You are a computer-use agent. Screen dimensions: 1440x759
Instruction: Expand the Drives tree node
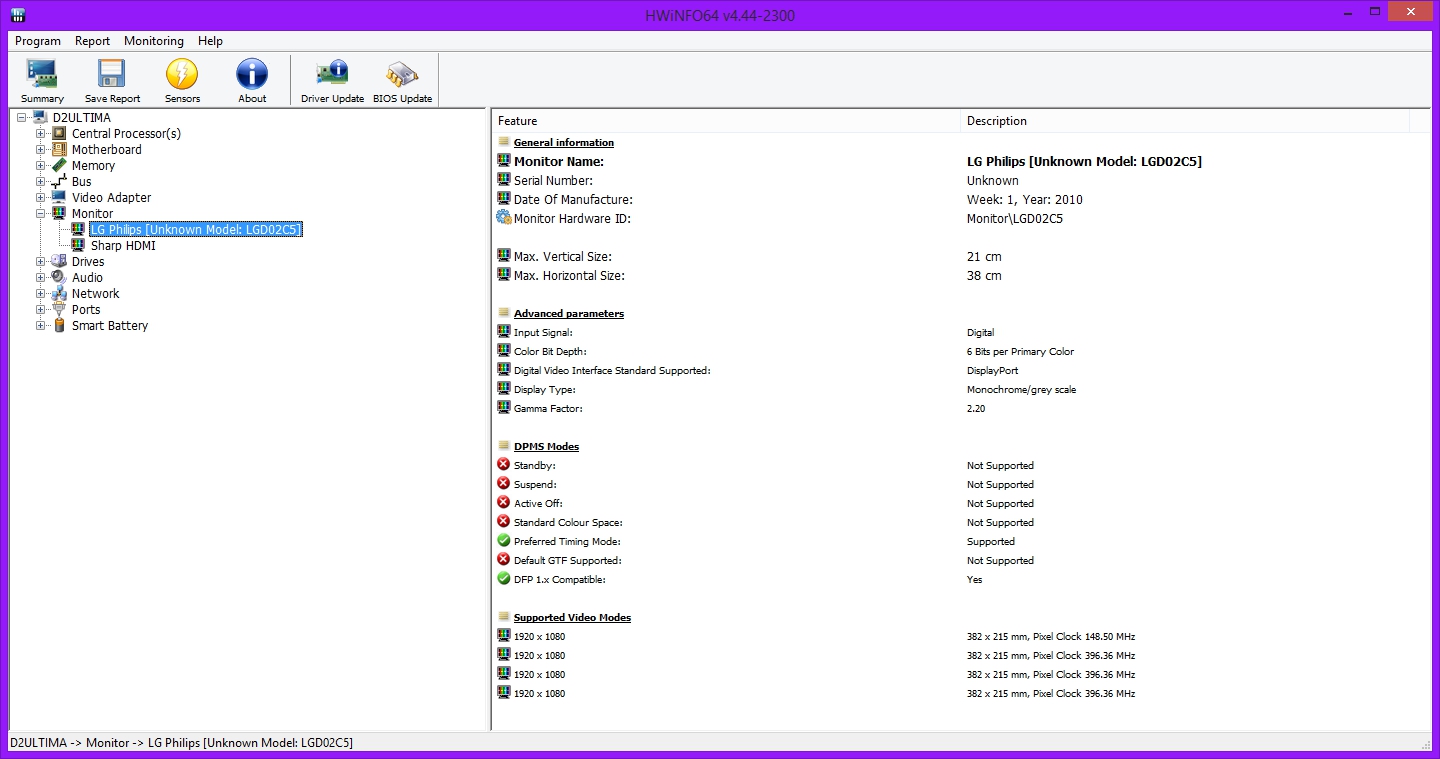pos(41,262)
